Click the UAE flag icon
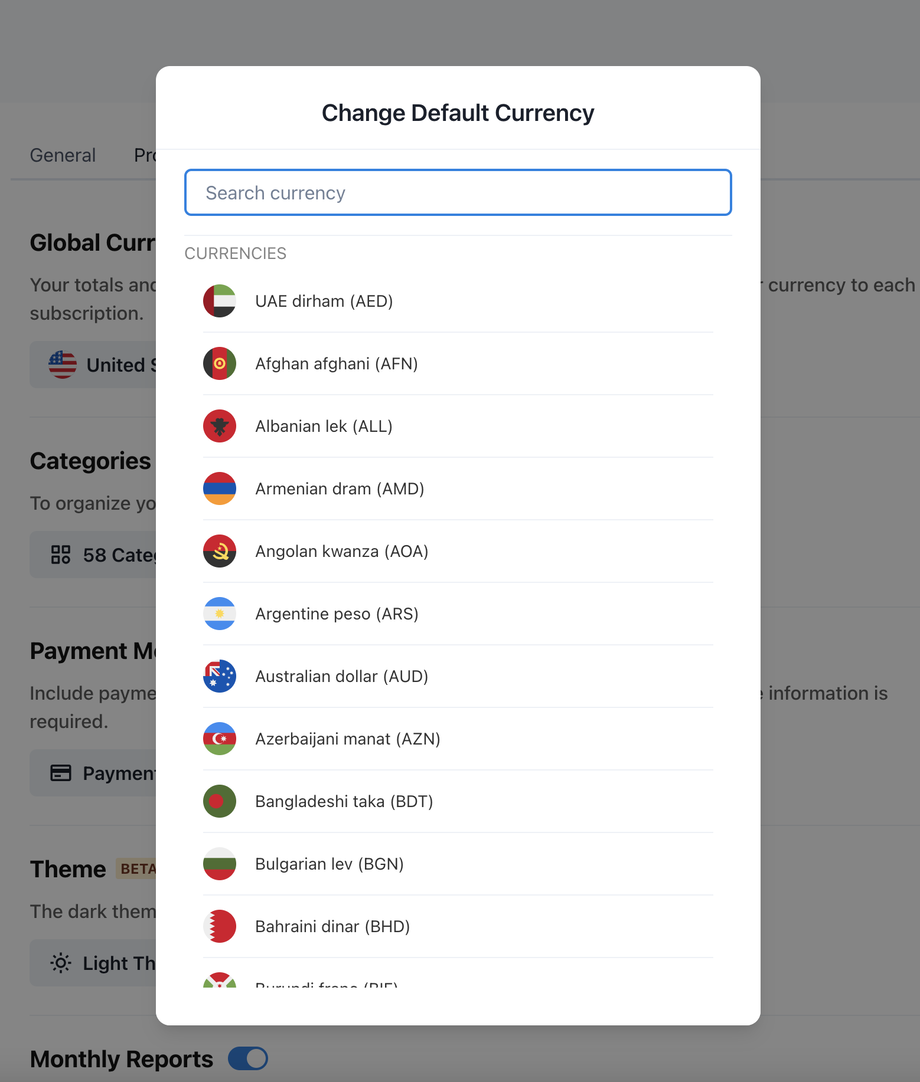920x1082 pixels. 219,301
